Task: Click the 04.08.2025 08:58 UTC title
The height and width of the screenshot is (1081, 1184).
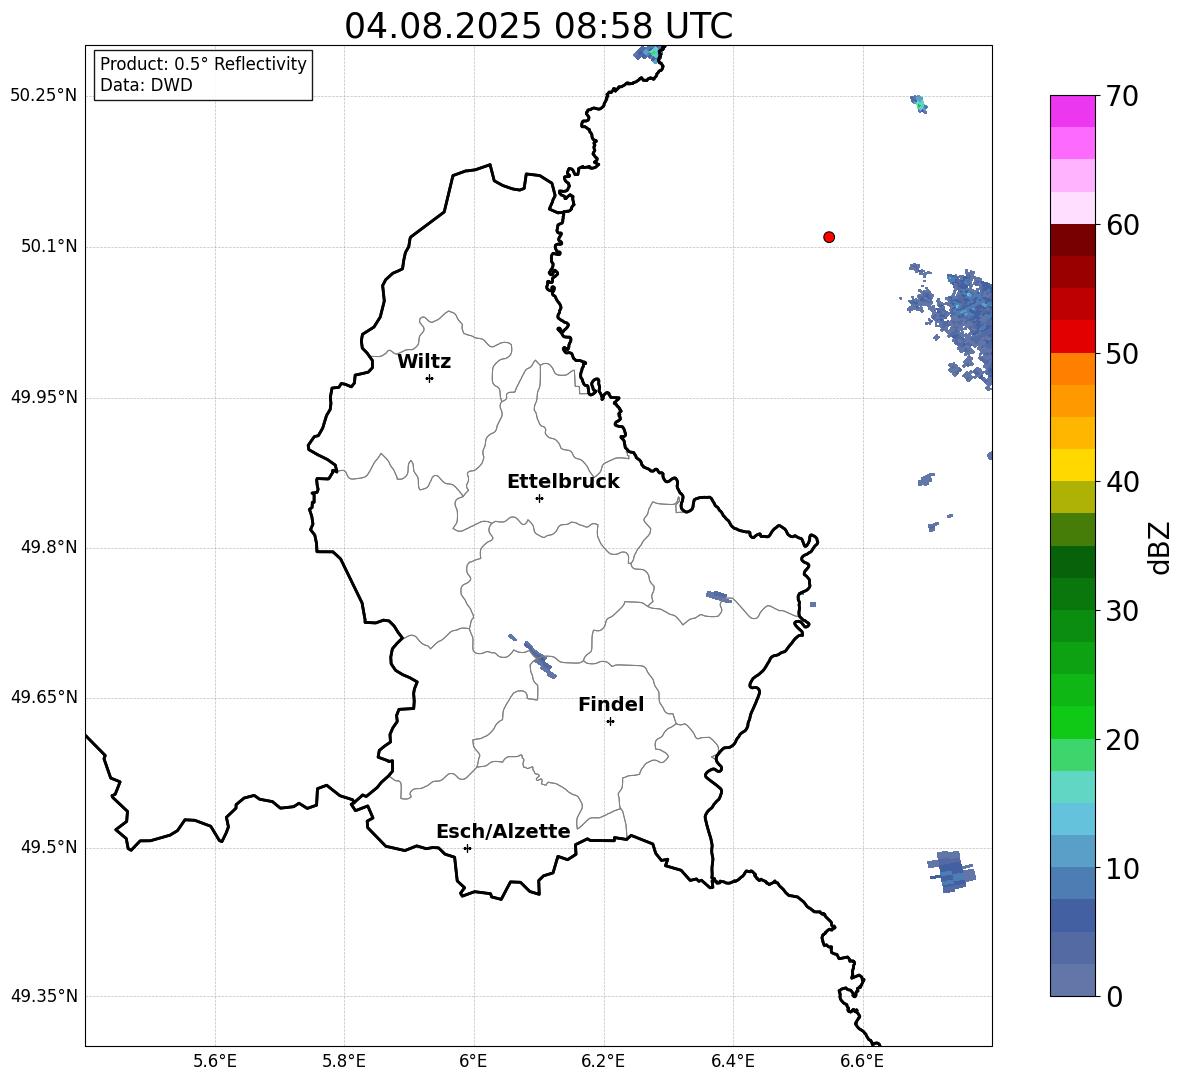Action: click(538, 26)
